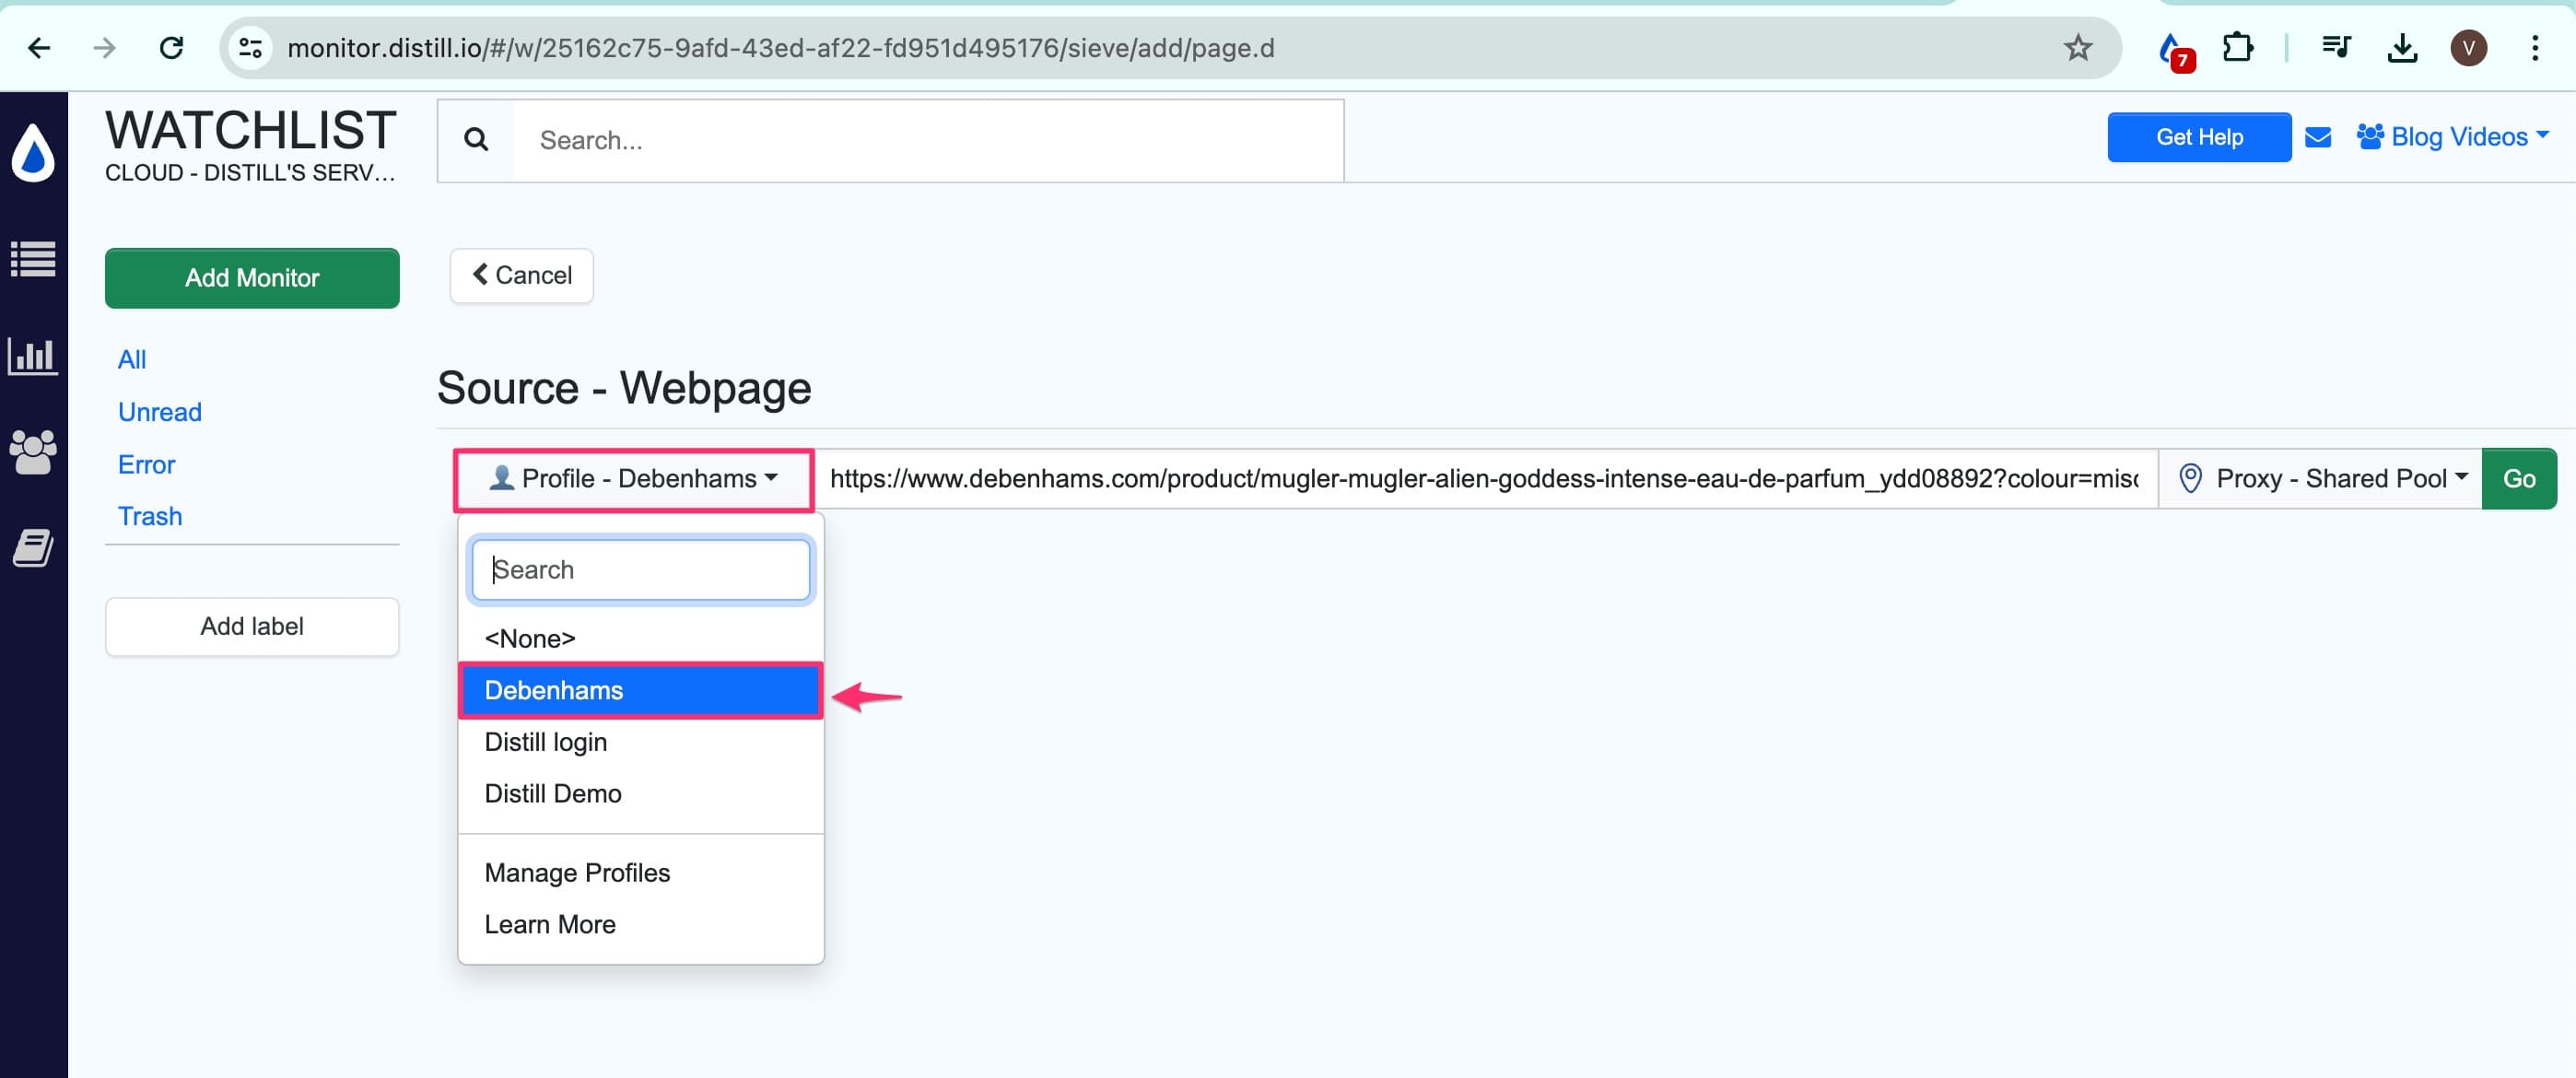
Task: Open the bar chart stats icon
Action: [33, 356]
